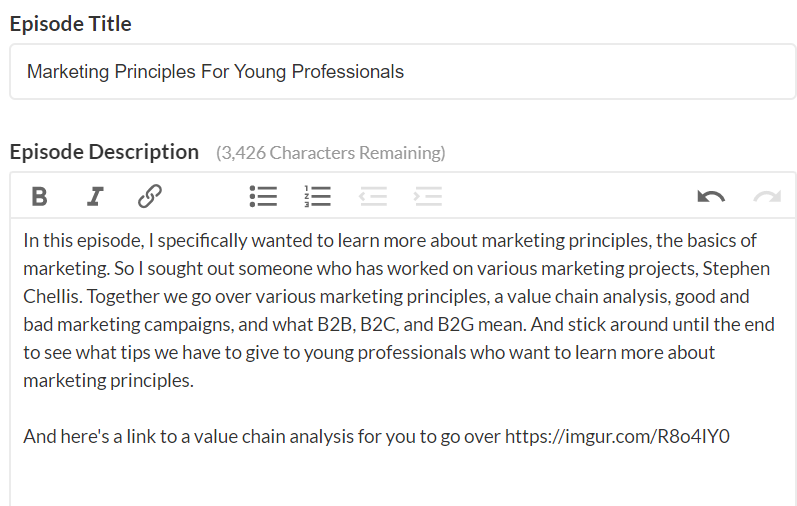Click the blank line below the imgur link
The height and width of the screenshot is (506, 797).
click(400, 475)
